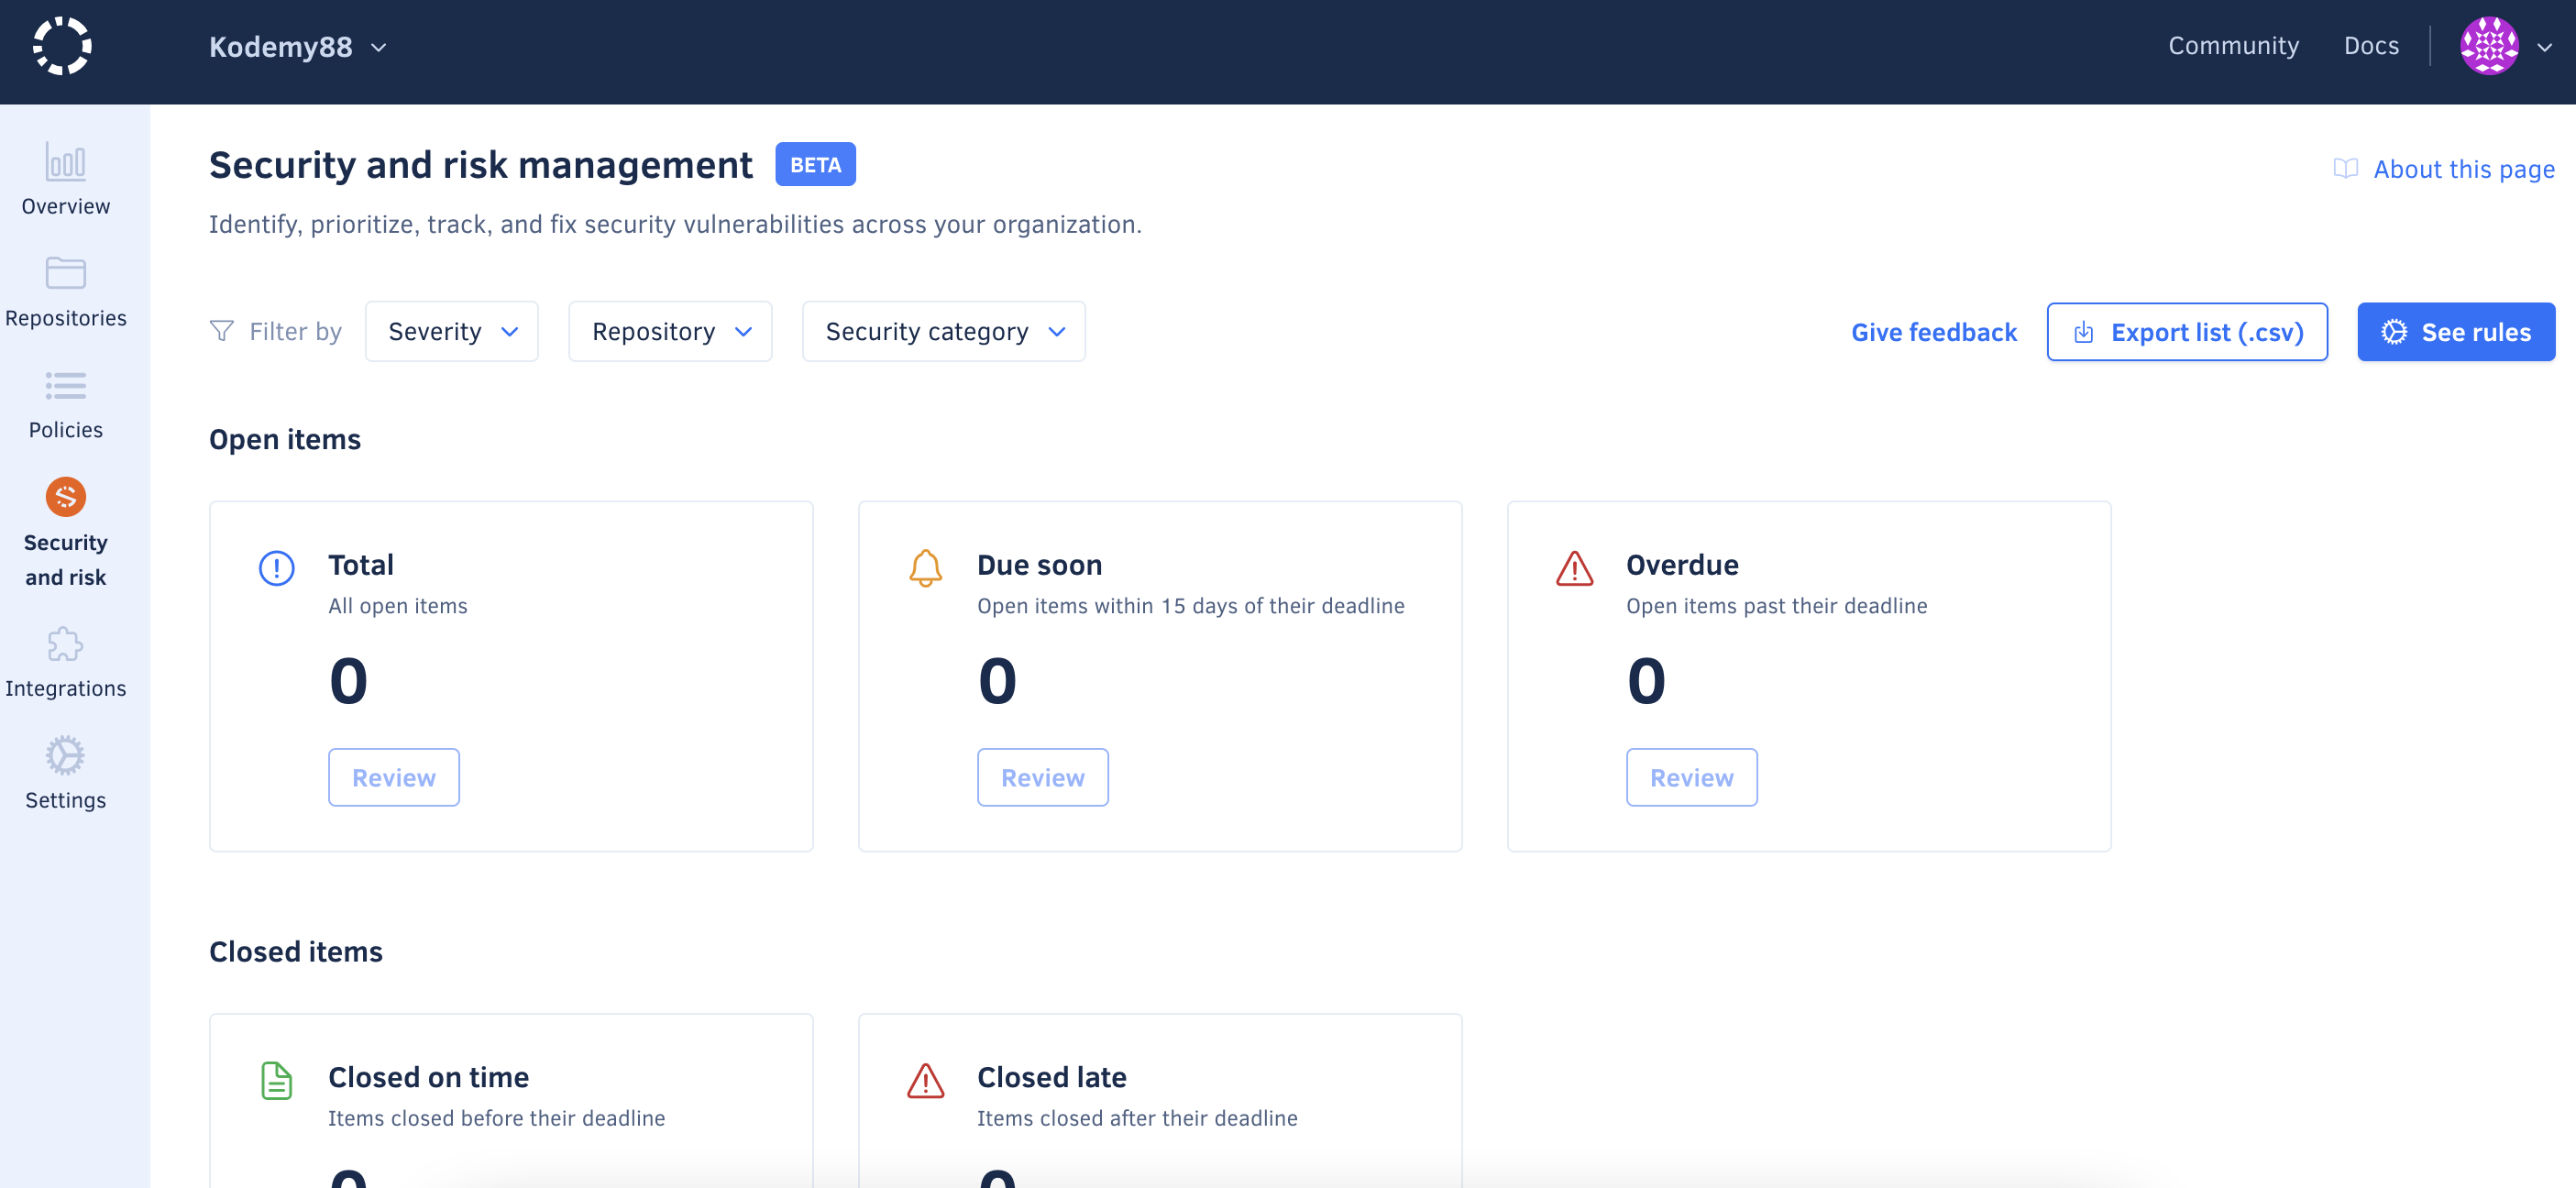Click the user avatar in the header

[x=2488, y=46]
